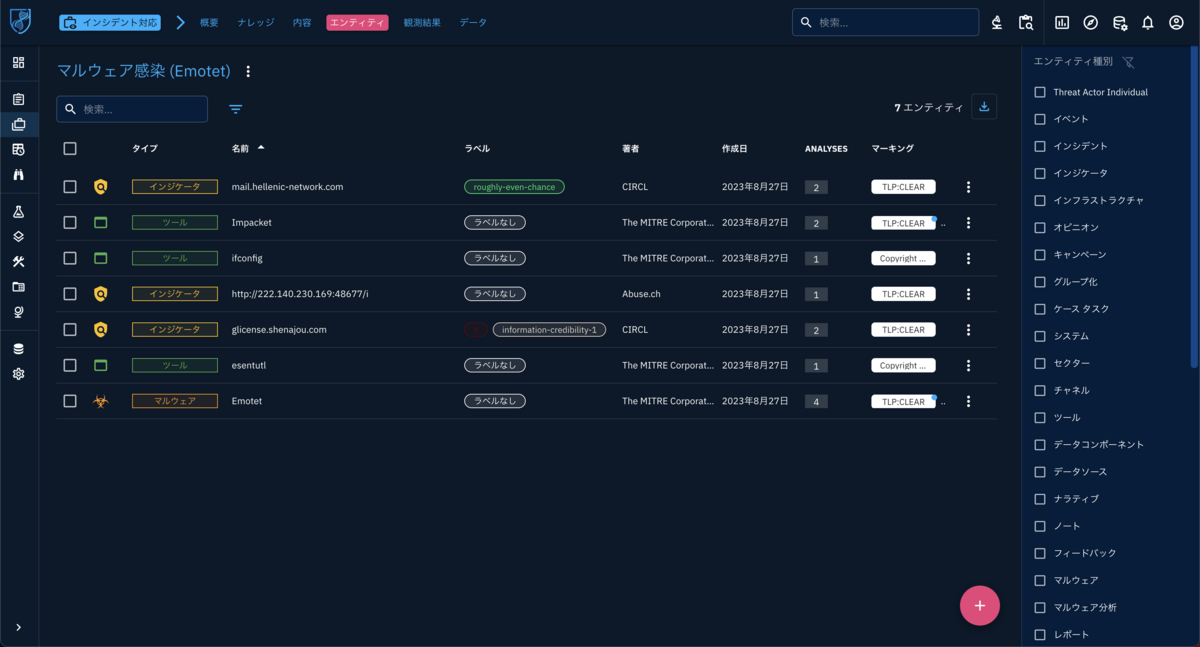Screen dimensions: 1200x647
Task: Open the glicense.shenajou.com entity
Action: [x=279, y=329]
